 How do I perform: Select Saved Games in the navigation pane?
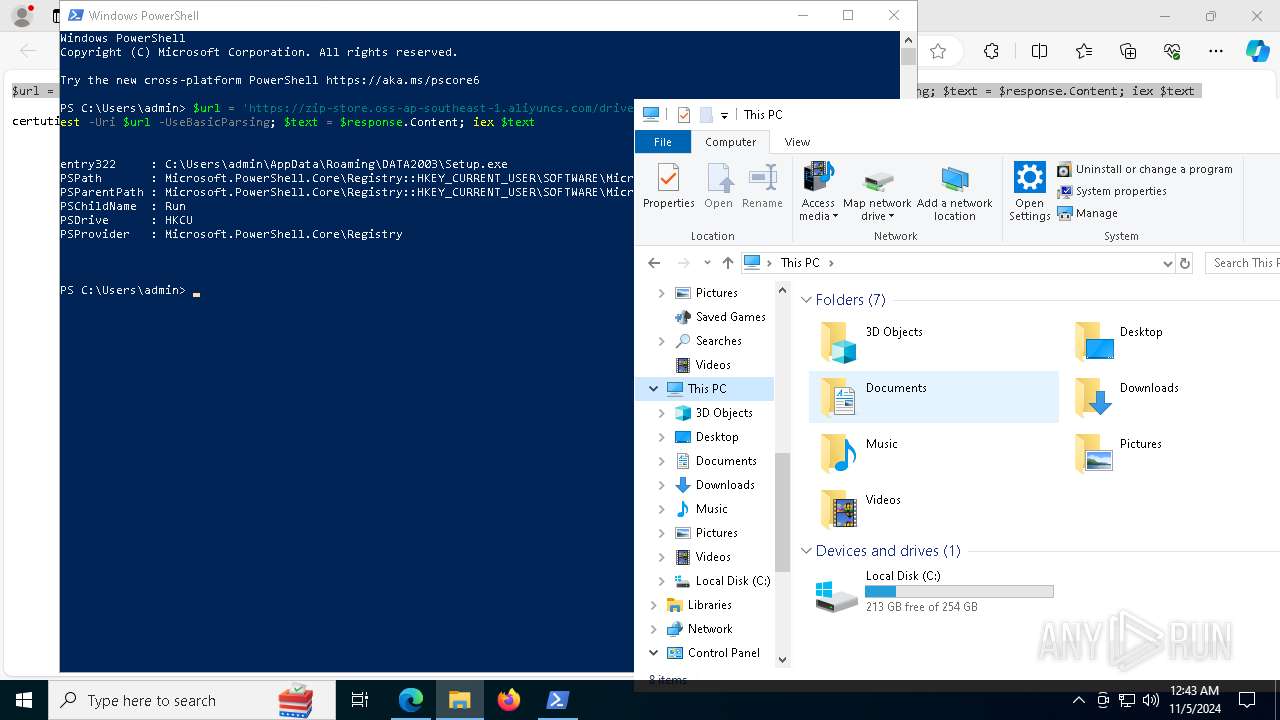pyautogui.click(x=720, y=317)
